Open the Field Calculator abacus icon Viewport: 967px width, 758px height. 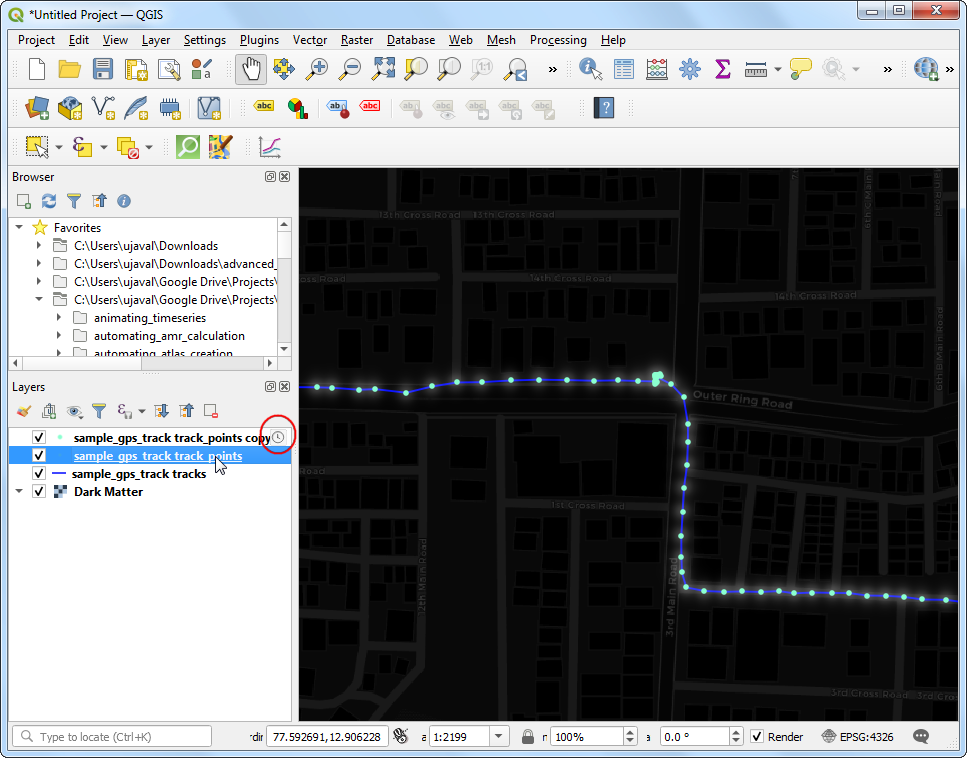pos(657,69)
